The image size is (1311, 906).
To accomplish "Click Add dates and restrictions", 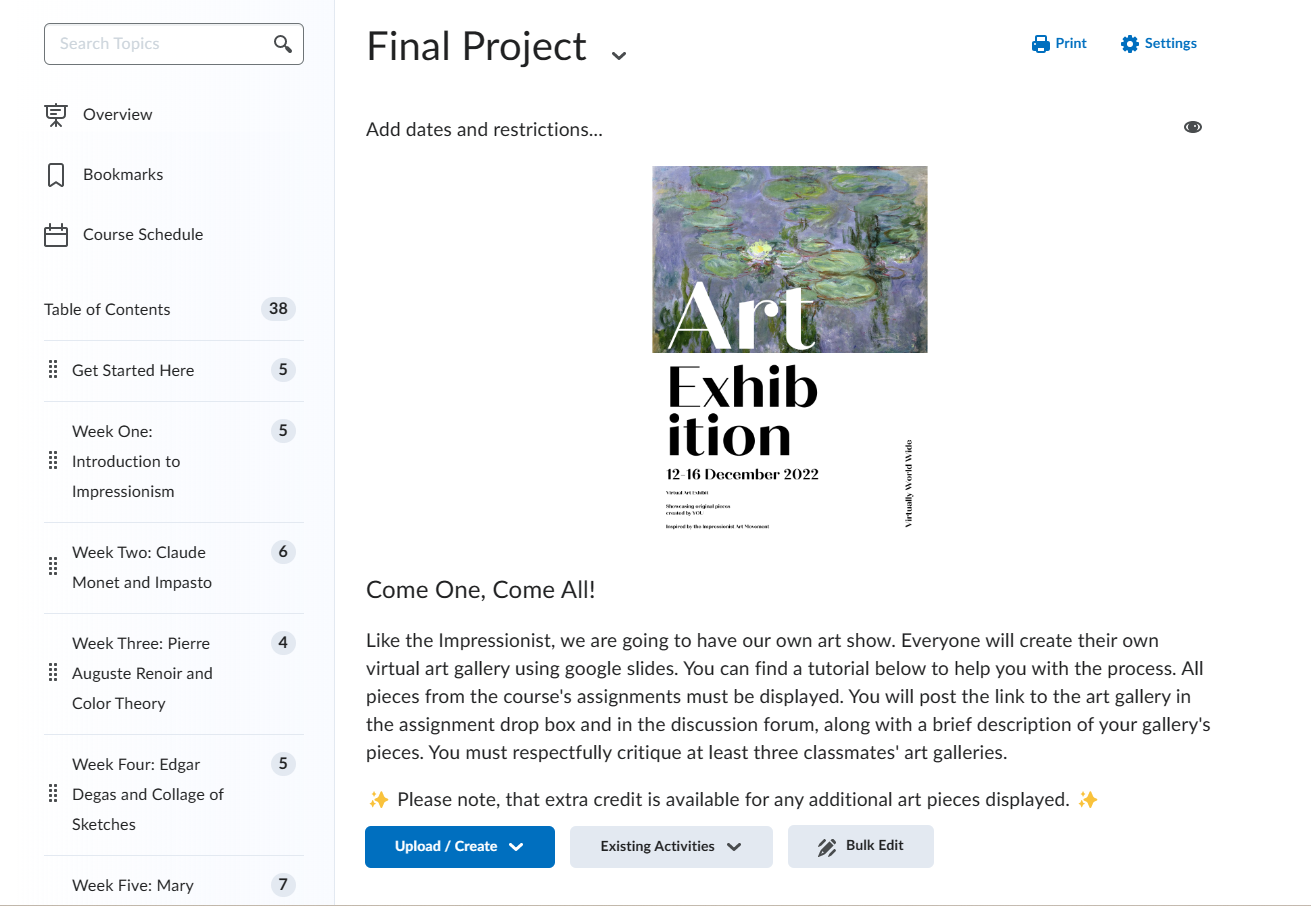I will (x=484, y=130).
